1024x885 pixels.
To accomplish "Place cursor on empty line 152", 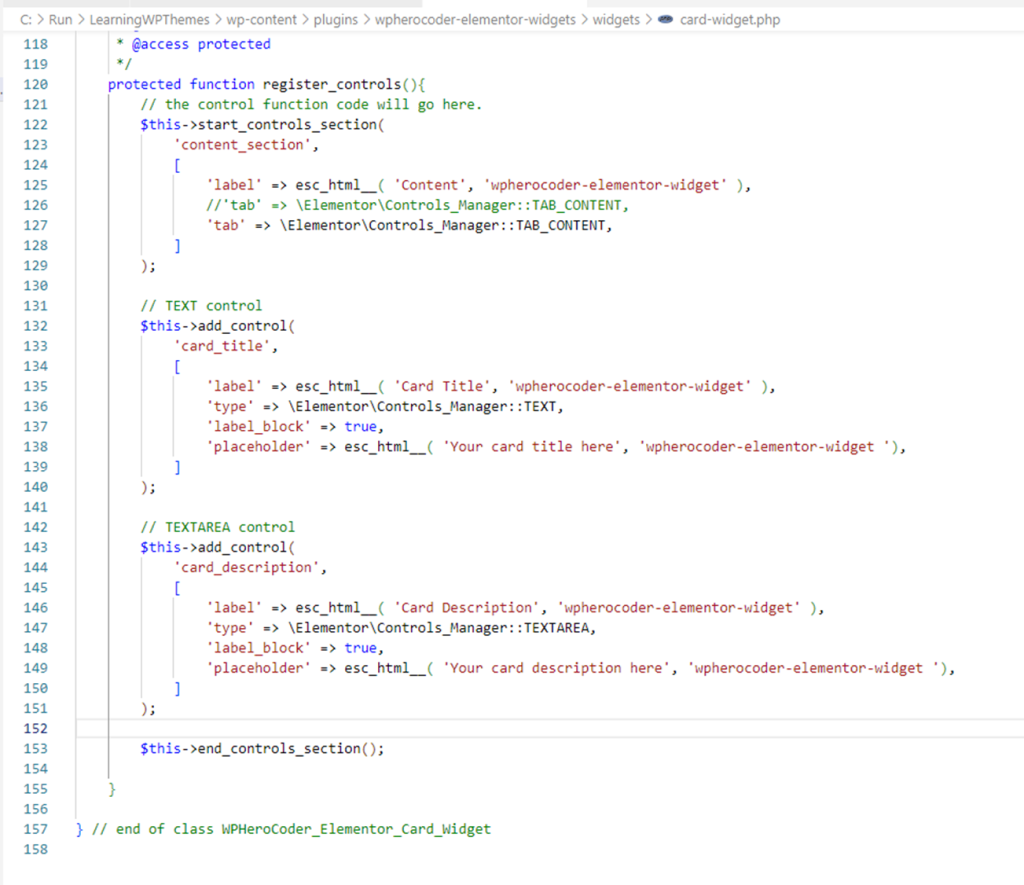I will coord(400,728).
